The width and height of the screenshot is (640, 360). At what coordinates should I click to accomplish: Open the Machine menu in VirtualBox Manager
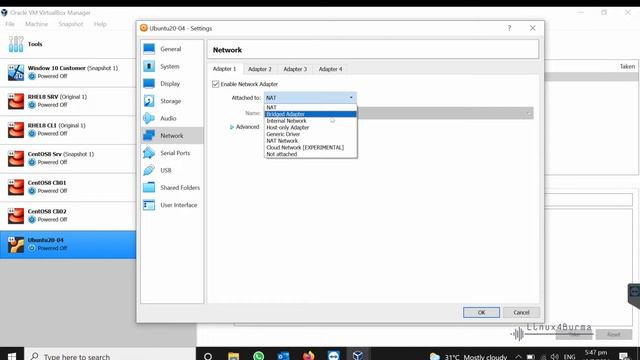[x=36, y=24]
